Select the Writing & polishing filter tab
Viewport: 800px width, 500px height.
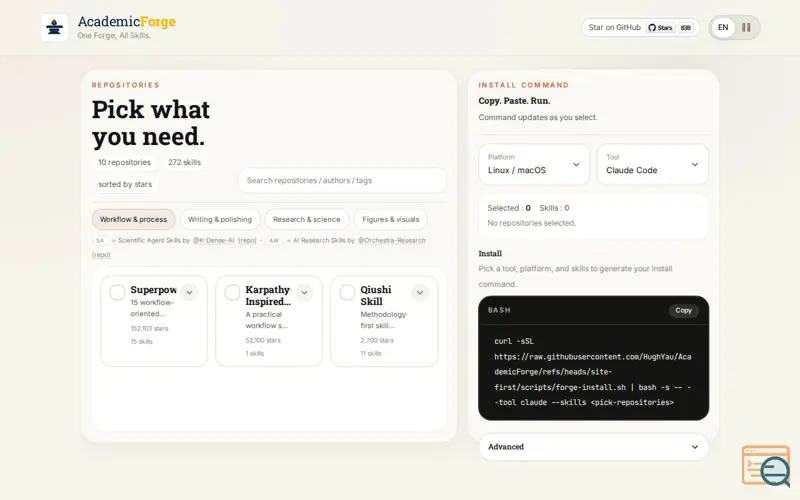click(220, 219)
